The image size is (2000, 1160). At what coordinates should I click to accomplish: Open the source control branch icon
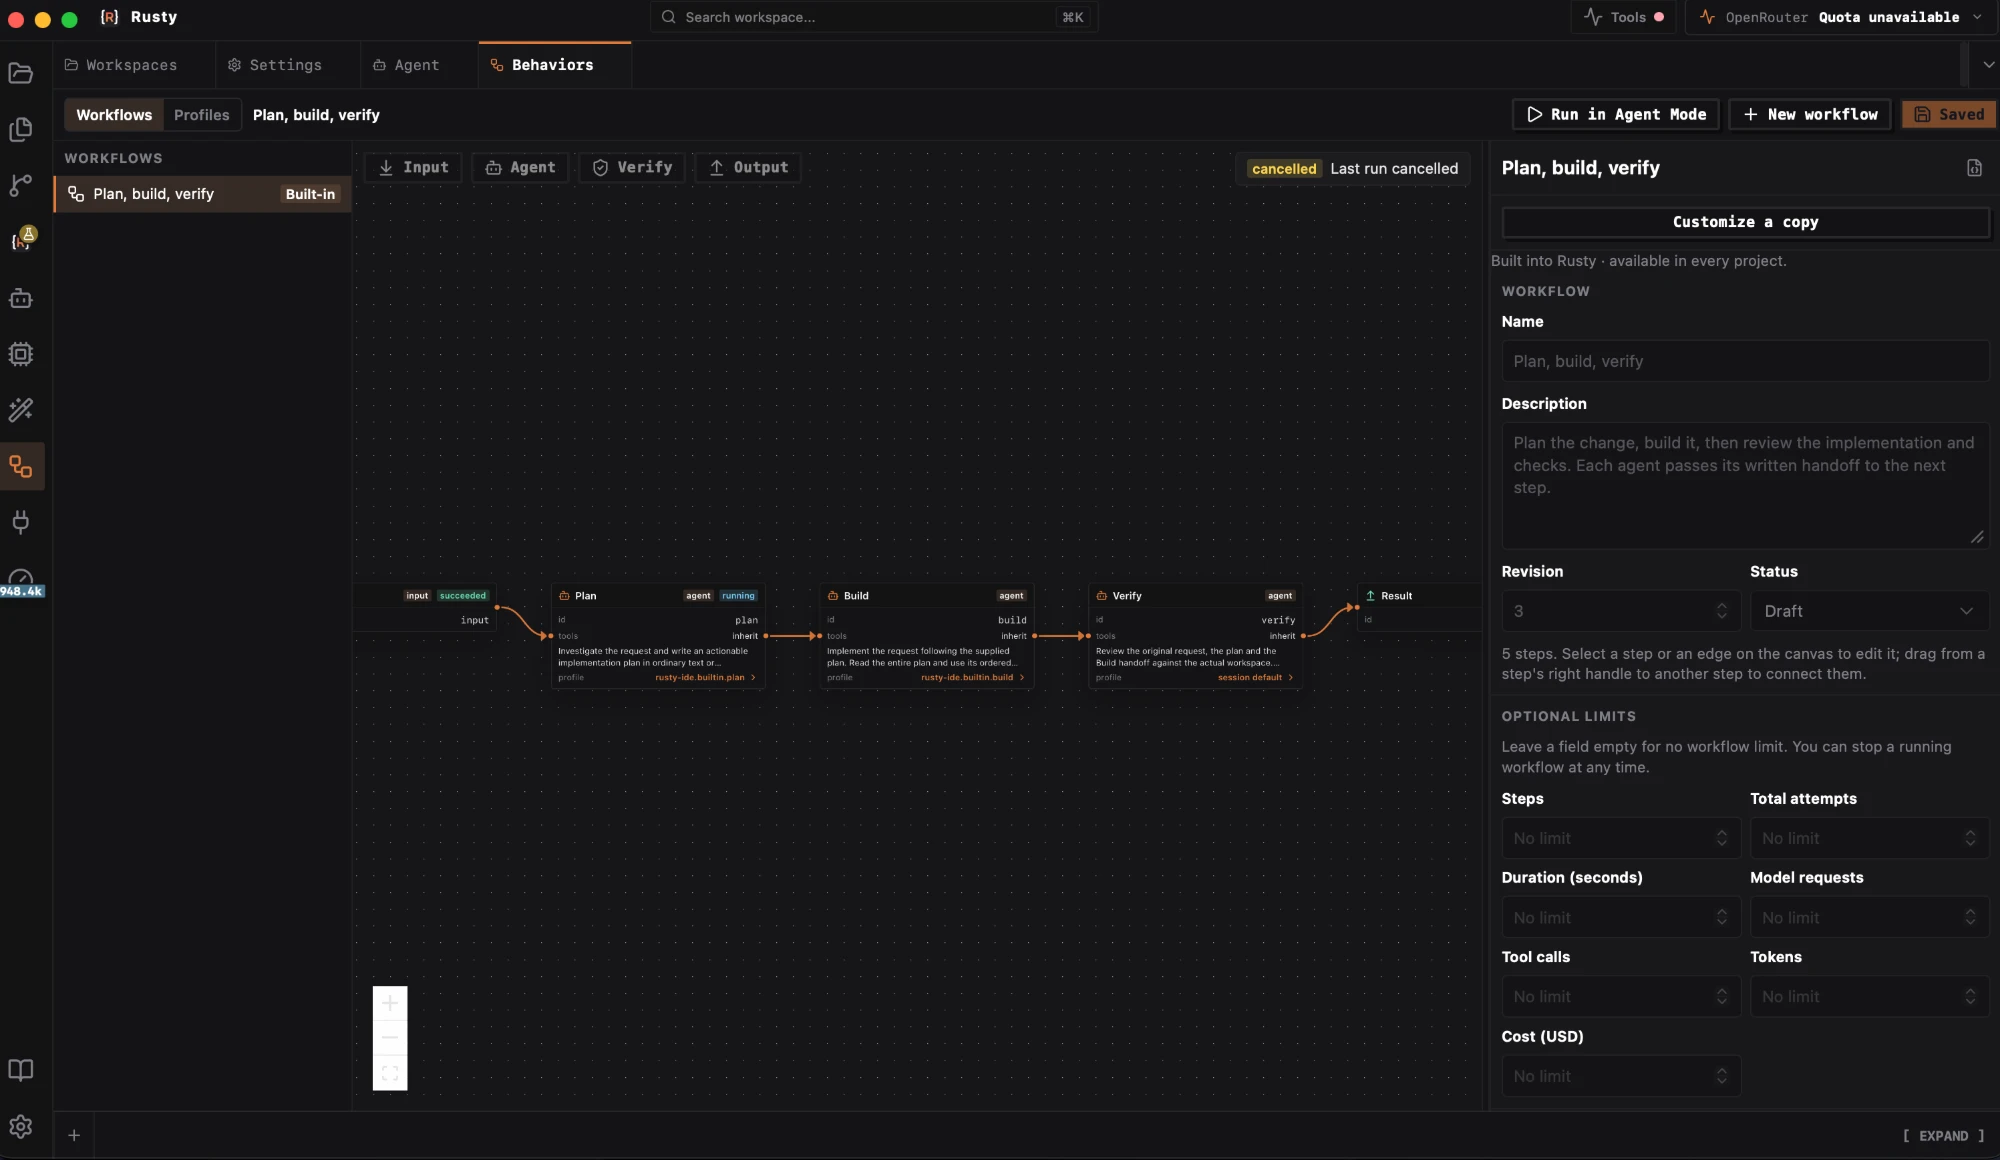(21, 185)
